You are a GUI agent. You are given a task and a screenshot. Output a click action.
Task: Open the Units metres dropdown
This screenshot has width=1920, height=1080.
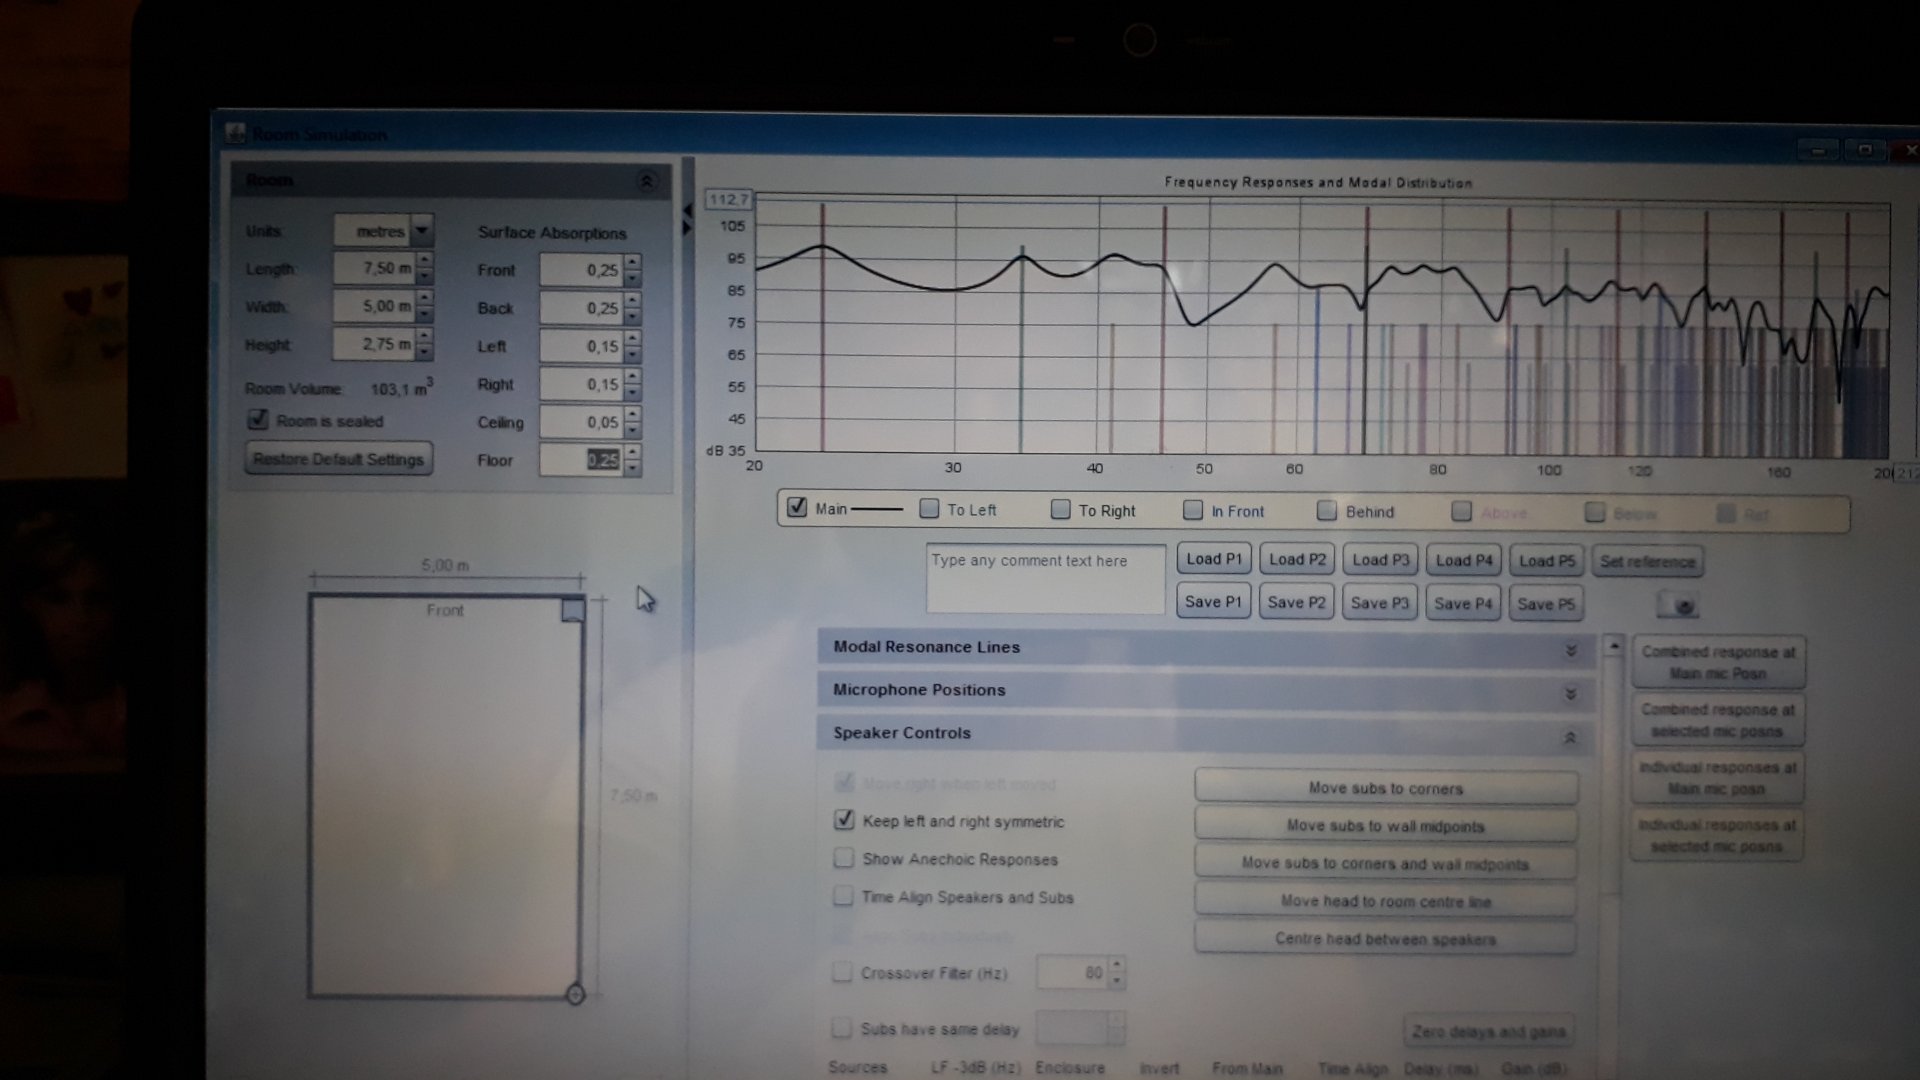tap(421, 231)
